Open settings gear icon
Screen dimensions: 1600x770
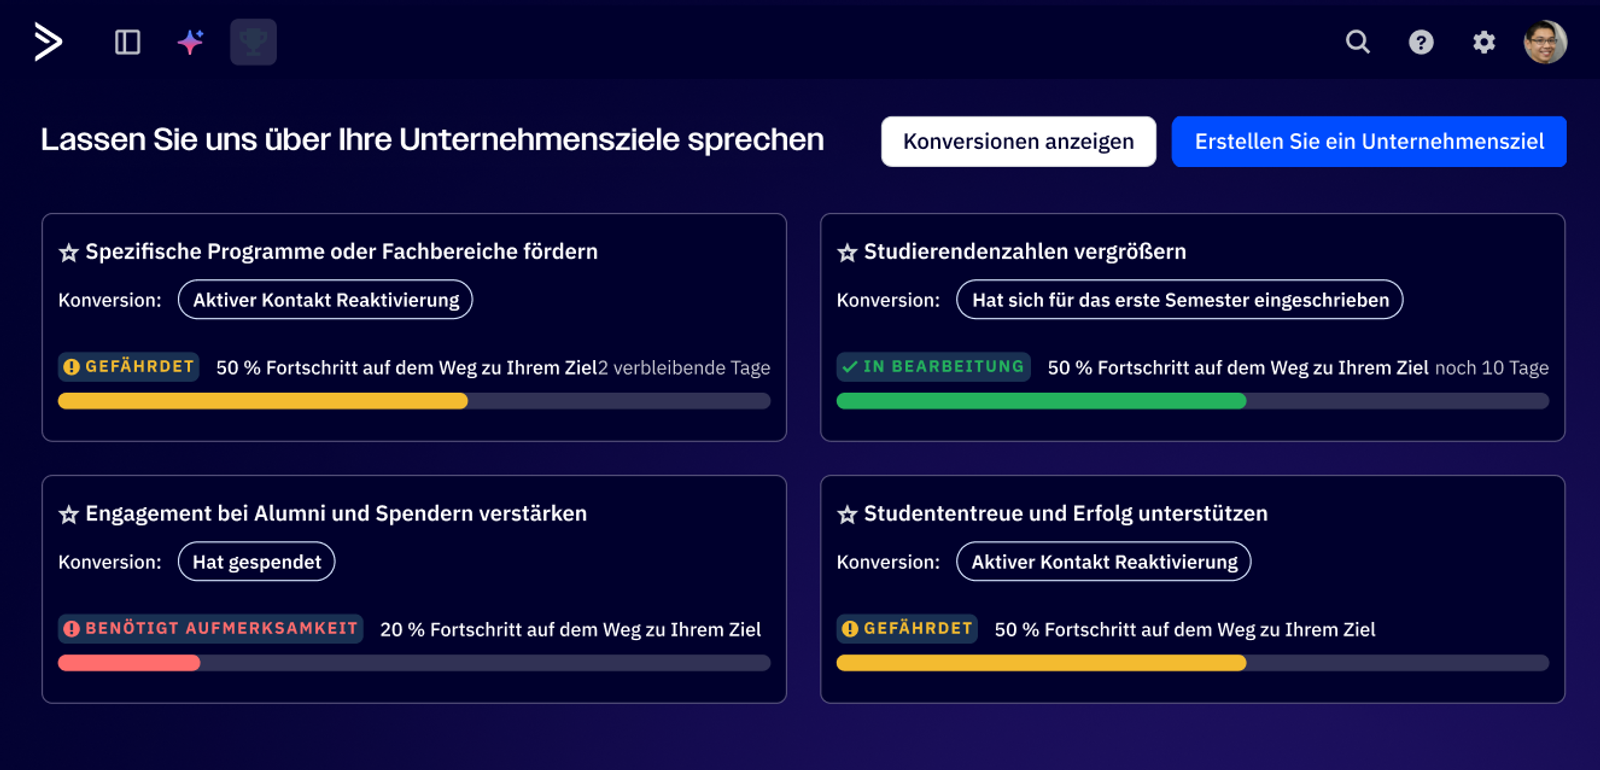tap(1484, 42)
